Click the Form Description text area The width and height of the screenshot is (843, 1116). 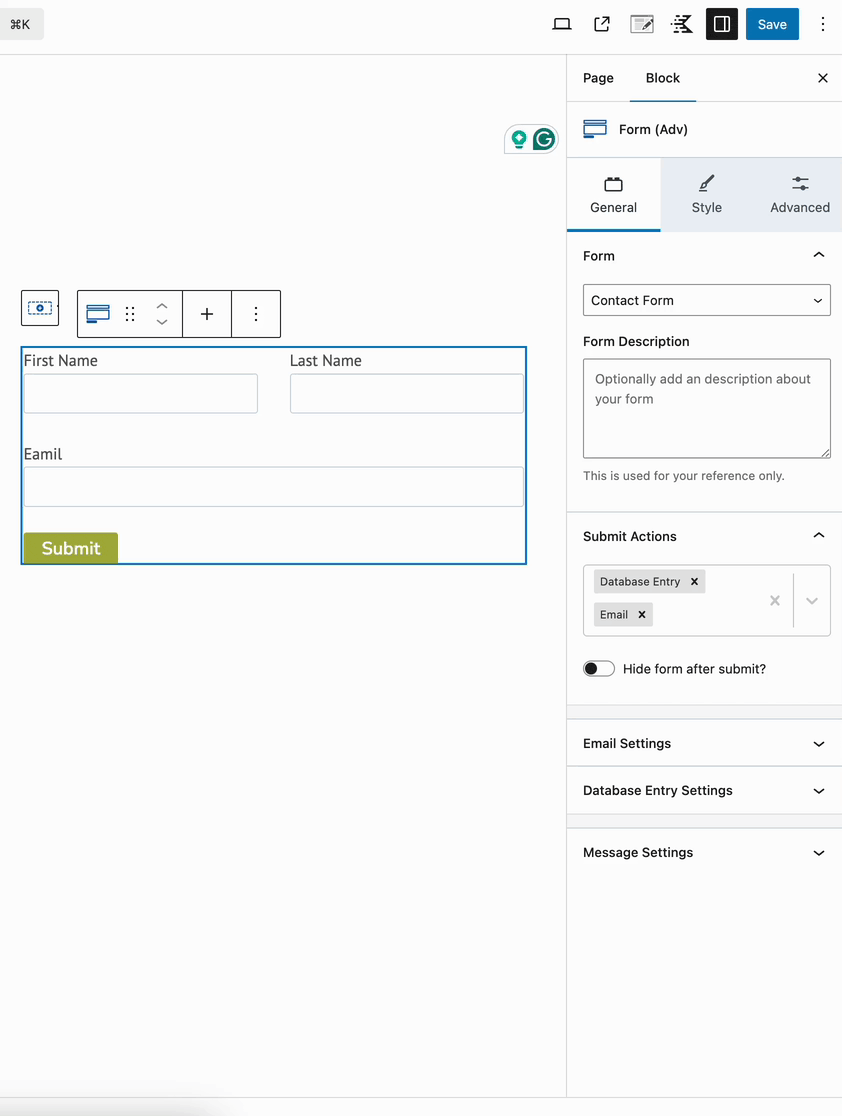tap(706, 408)
